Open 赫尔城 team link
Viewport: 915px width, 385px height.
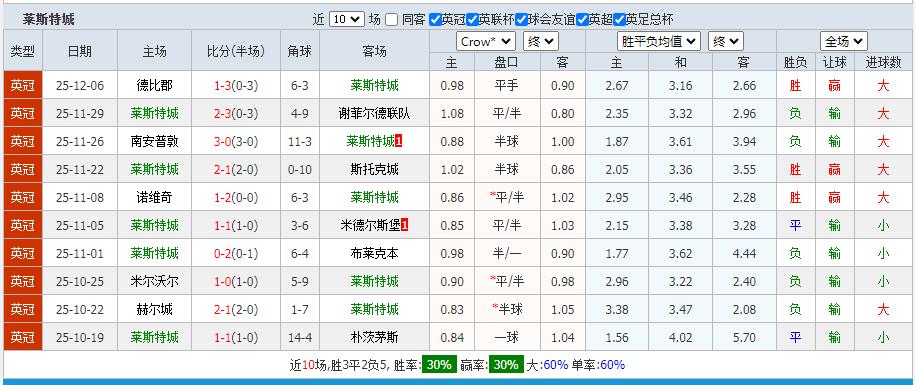point(154,310)
